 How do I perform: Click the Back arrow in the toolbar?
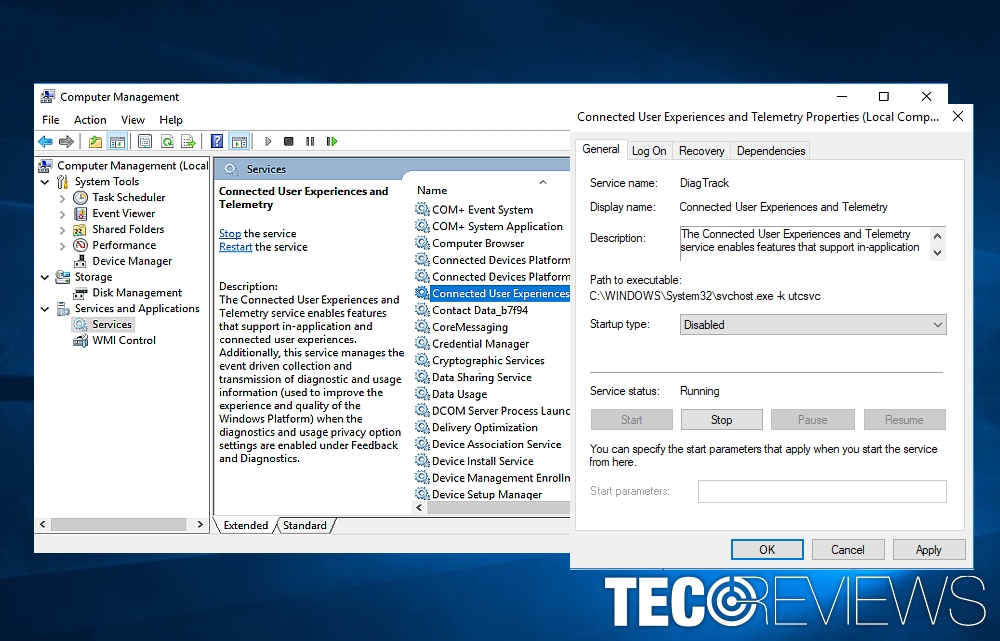(45, 142)
